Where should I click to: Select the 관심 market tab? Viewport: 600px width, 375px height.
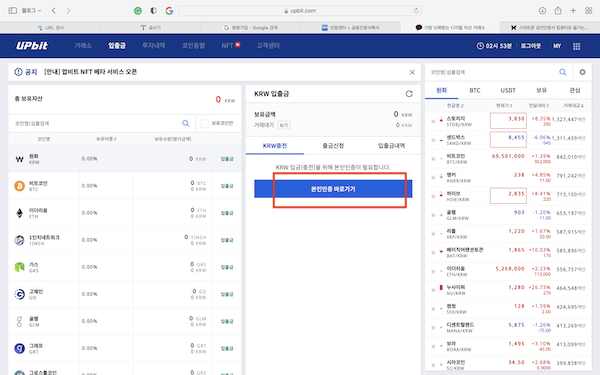coord(575,90)
